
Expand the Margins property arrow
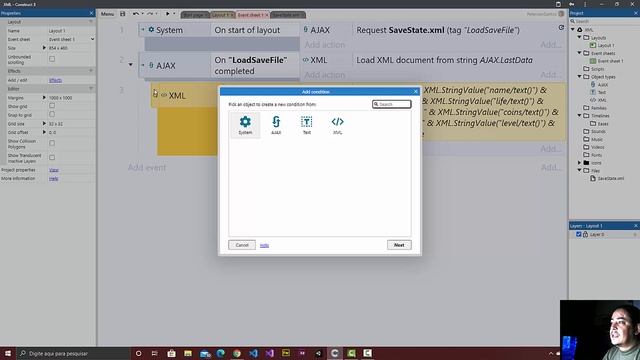click(44, 98)
